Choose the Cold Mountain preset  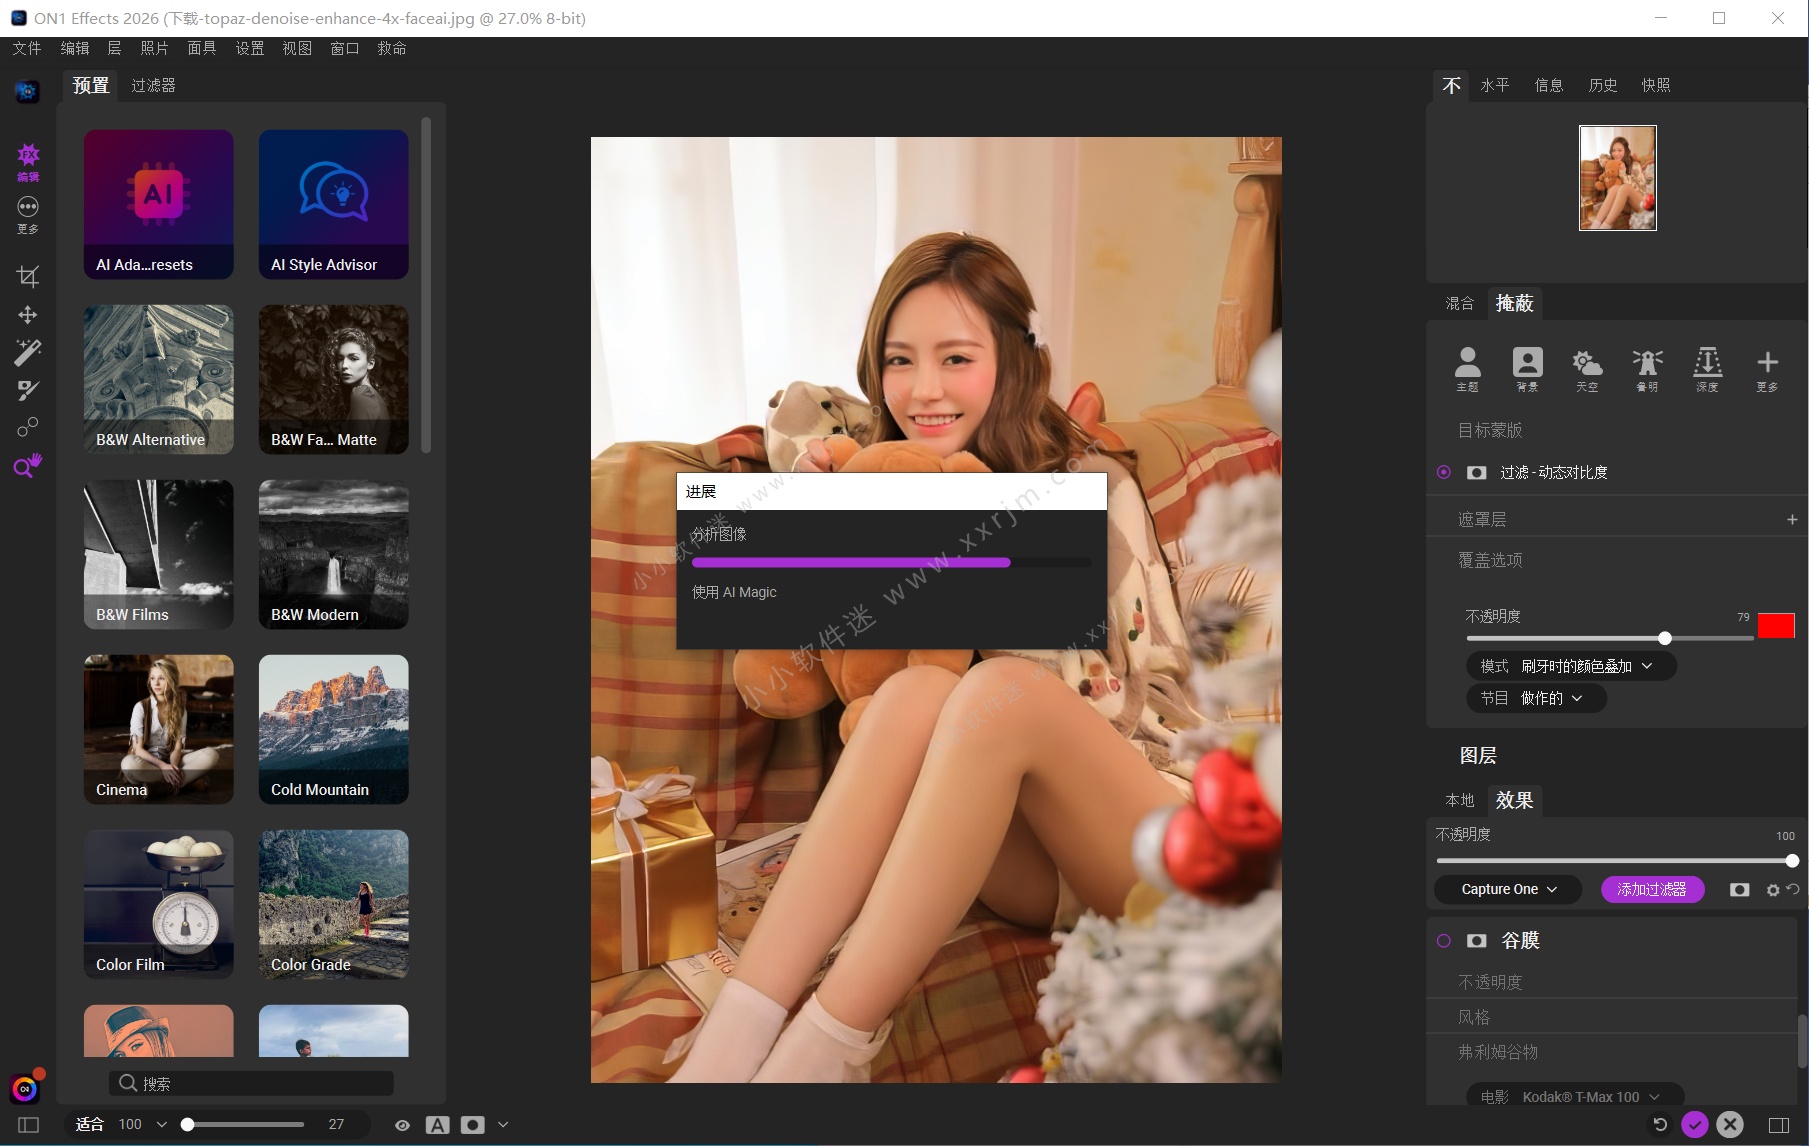coord(333,729)
